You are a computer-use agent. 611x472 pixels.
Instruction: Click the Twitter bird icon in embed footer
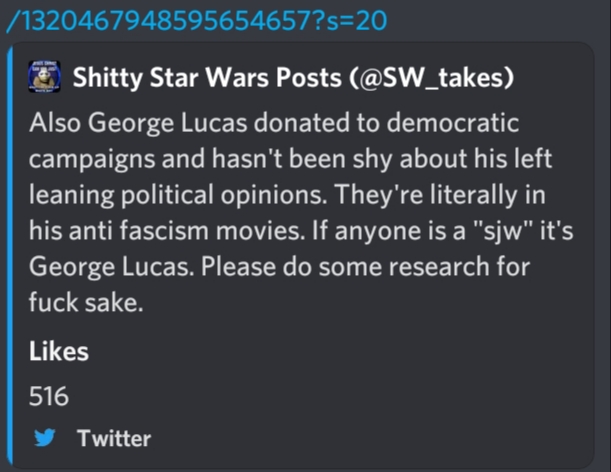[44, 438]
